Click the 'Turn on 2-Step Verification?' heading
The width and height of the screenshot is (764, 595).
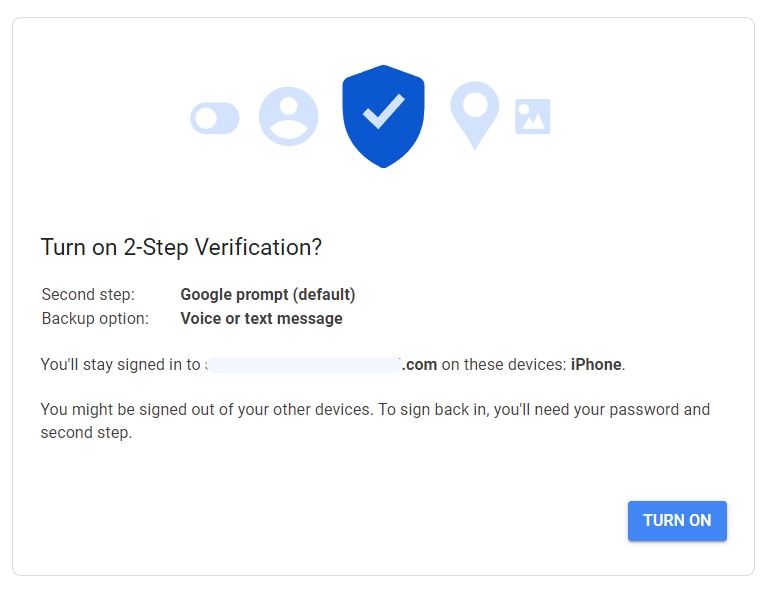pyautogui.click(x=181, y=247)
